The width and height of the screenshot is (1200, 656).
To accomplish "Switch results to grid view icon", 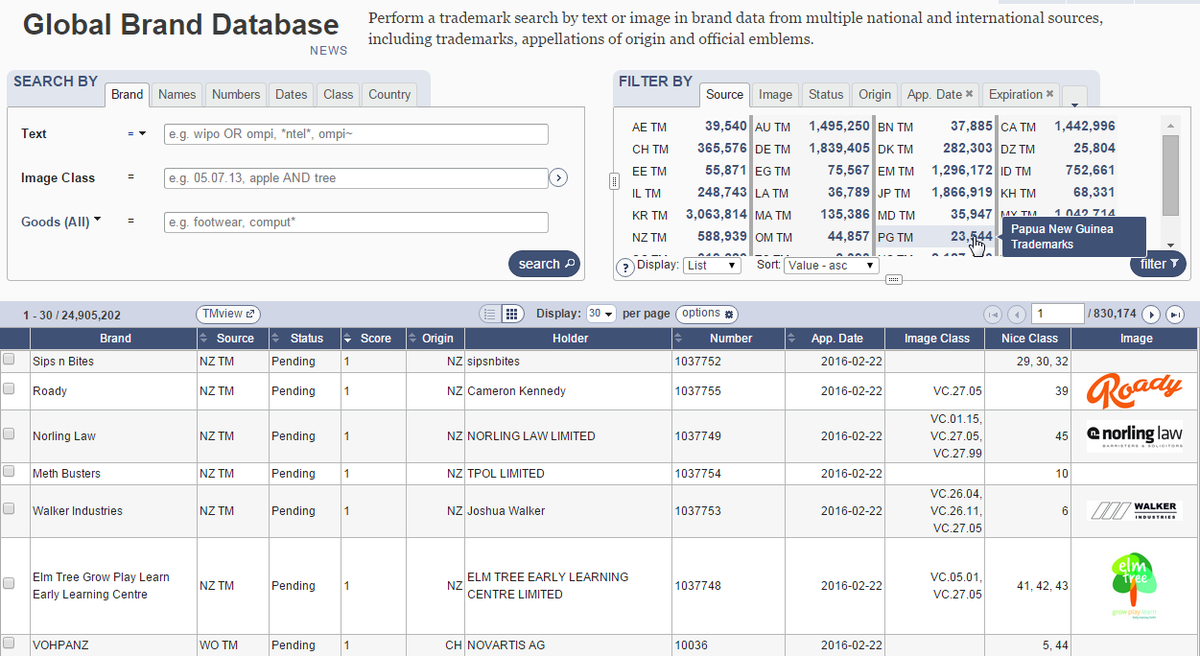I will [x=512, y=313].
